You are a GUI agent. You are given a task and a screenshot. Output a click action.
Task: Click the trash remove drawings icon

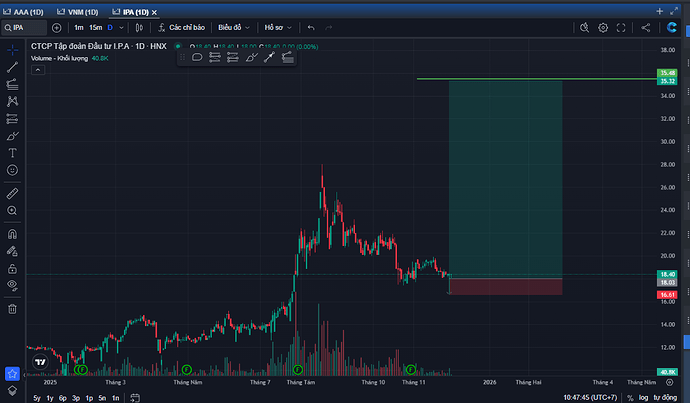(x=12, y=309)
